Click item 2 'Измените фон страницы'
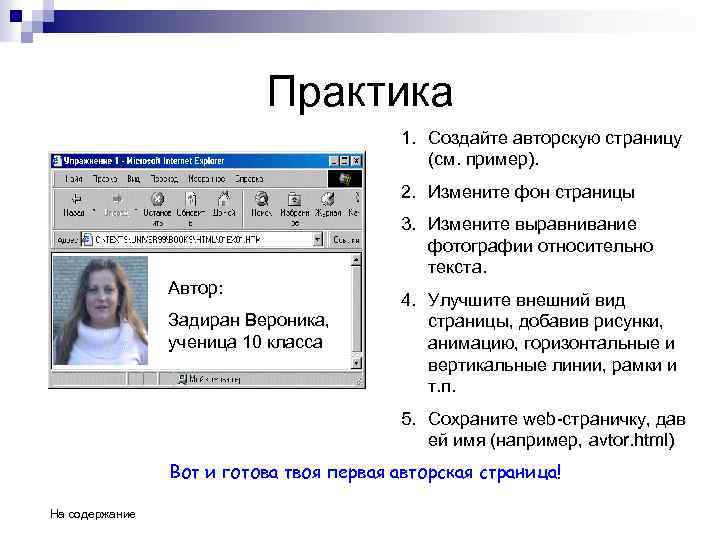The image size is (720, 540). point(531,192)
